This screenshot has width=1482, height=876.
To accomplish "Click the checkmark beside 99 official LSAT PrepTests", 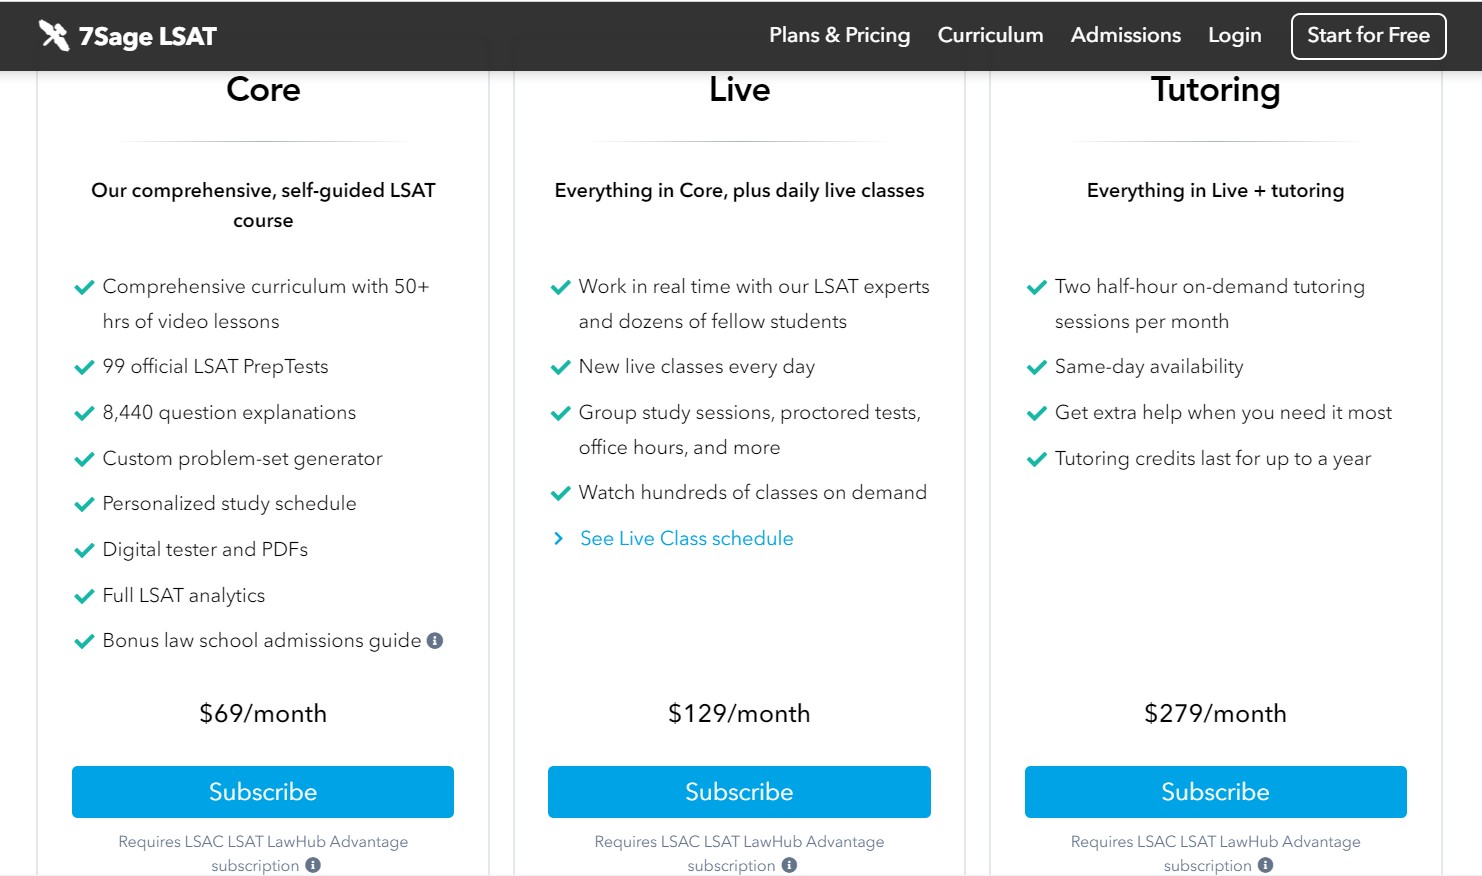I will (x=84, y=367).
